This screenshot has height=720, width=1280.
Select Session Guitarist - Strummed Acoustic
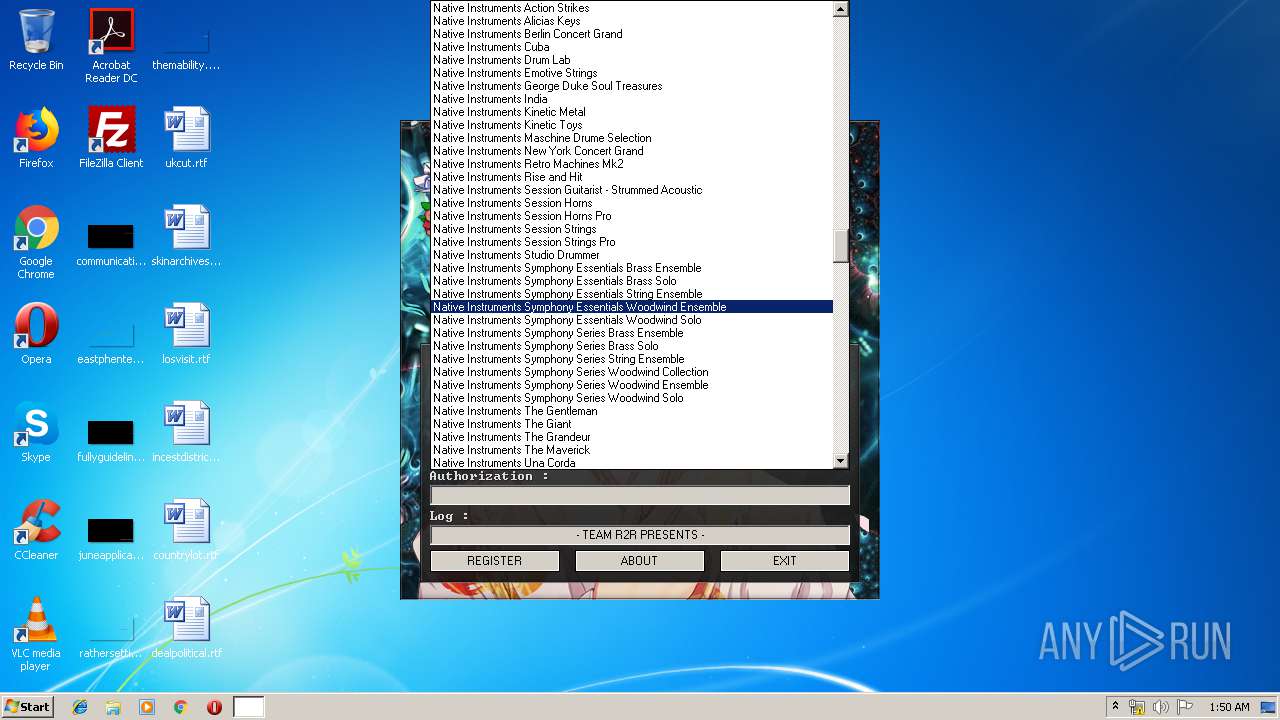click(632, 190)
